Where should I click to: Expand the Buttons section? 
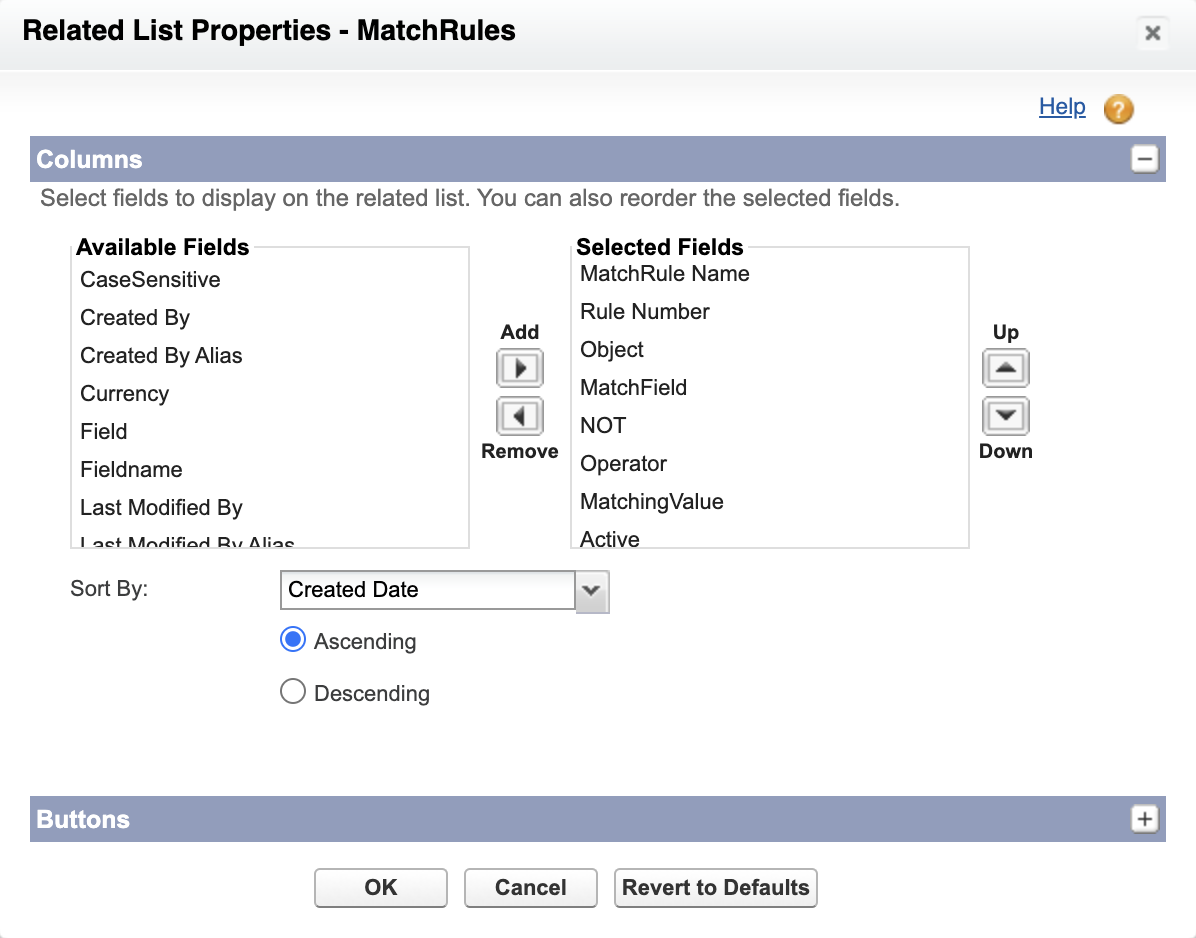tap(1144, 819)
